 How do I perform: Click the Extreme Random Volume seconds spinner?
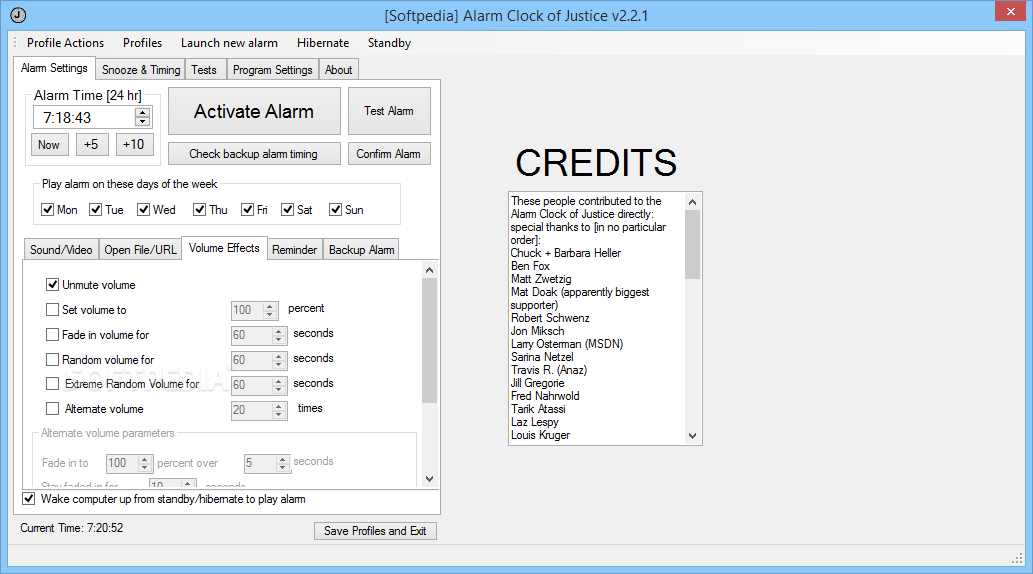click(x=259, y=385)
